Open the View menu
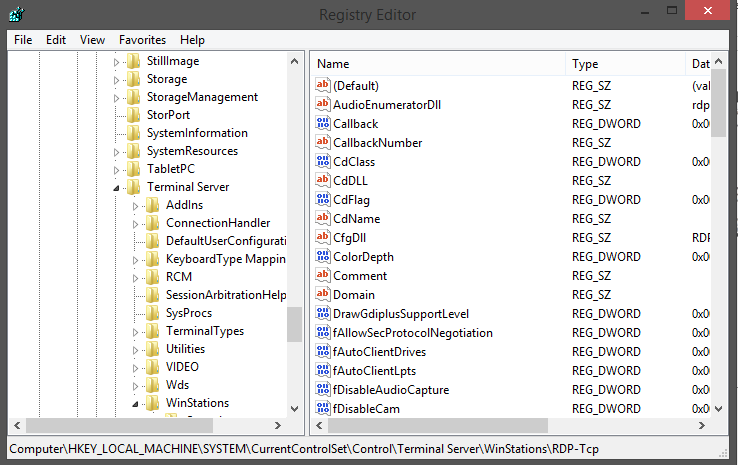This screenshot has height=465, width=738. (x=92, y=40)
